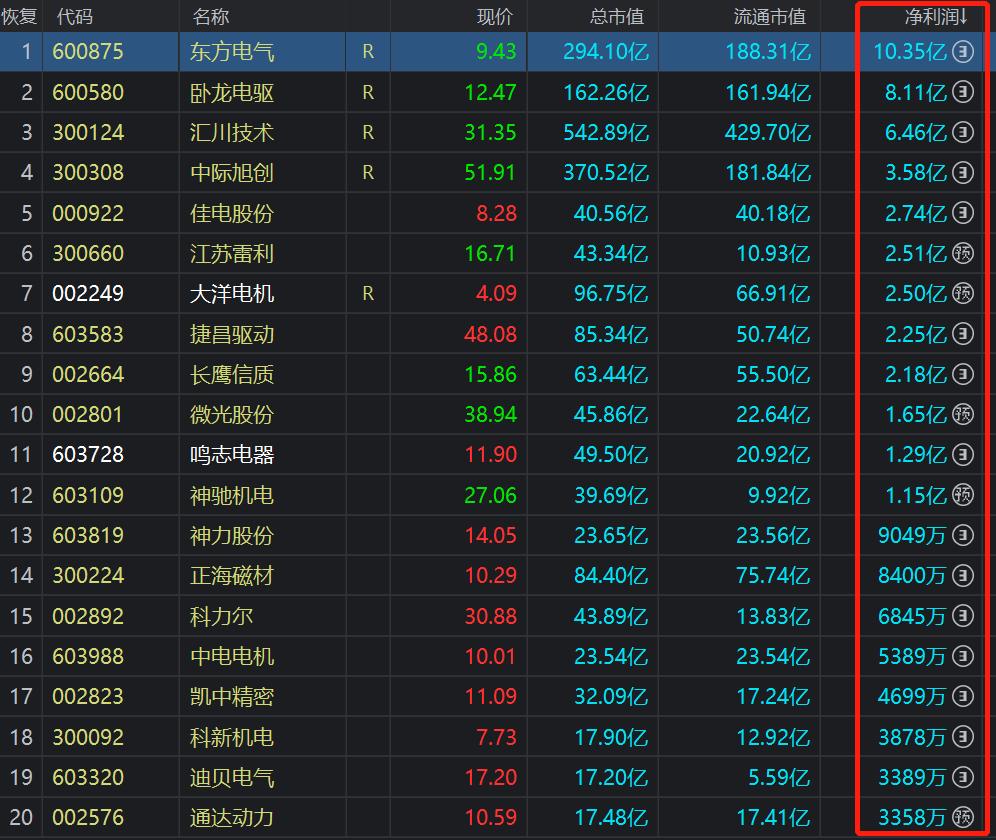
Task: Click the R margin marker for 中际旭创
Action: (x=368, y=172)
